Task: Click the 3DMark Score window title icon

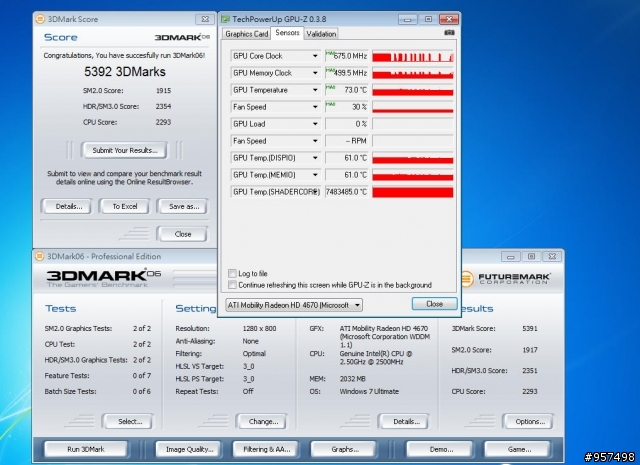Action: [x=40, y=19]
